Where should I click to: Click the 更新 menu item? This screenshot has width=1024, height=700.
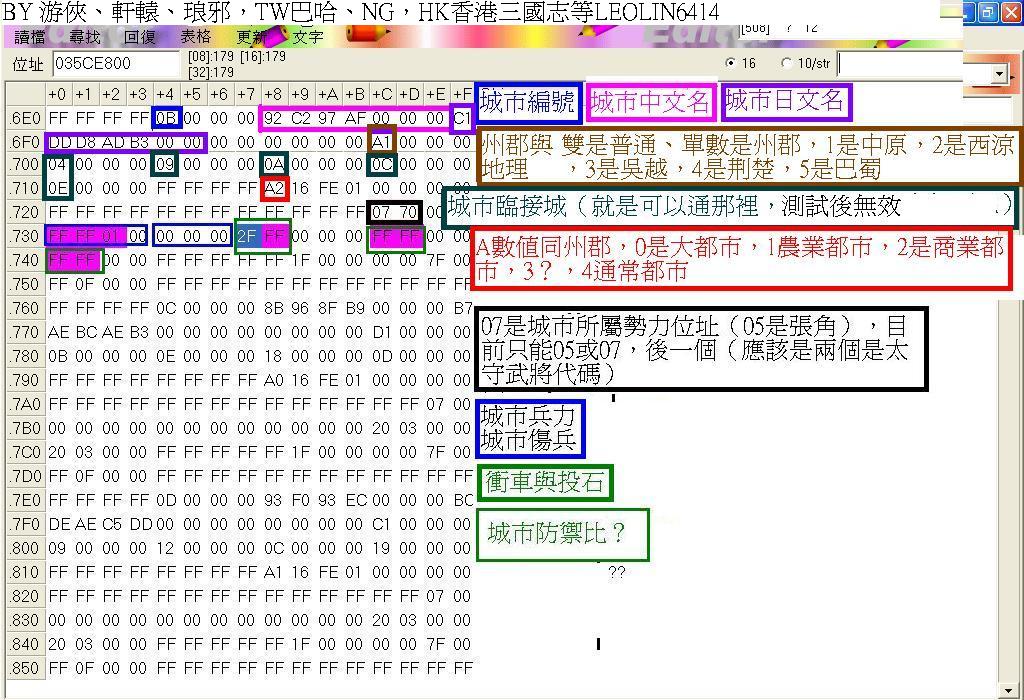[251, 37]
